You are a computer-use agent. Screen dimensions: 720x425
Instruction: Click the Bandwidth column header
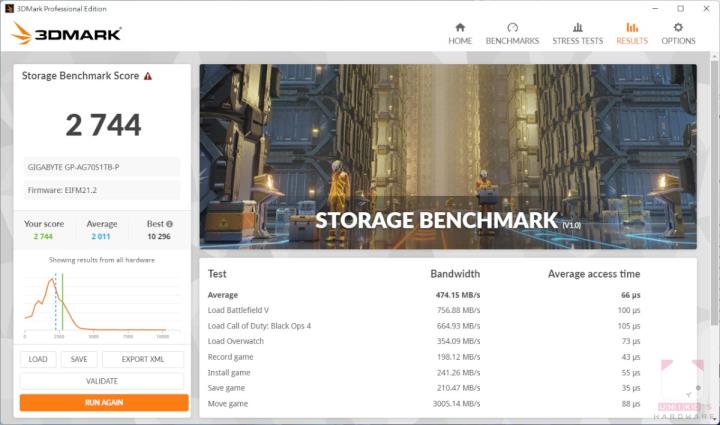click(x=455, y=274)
